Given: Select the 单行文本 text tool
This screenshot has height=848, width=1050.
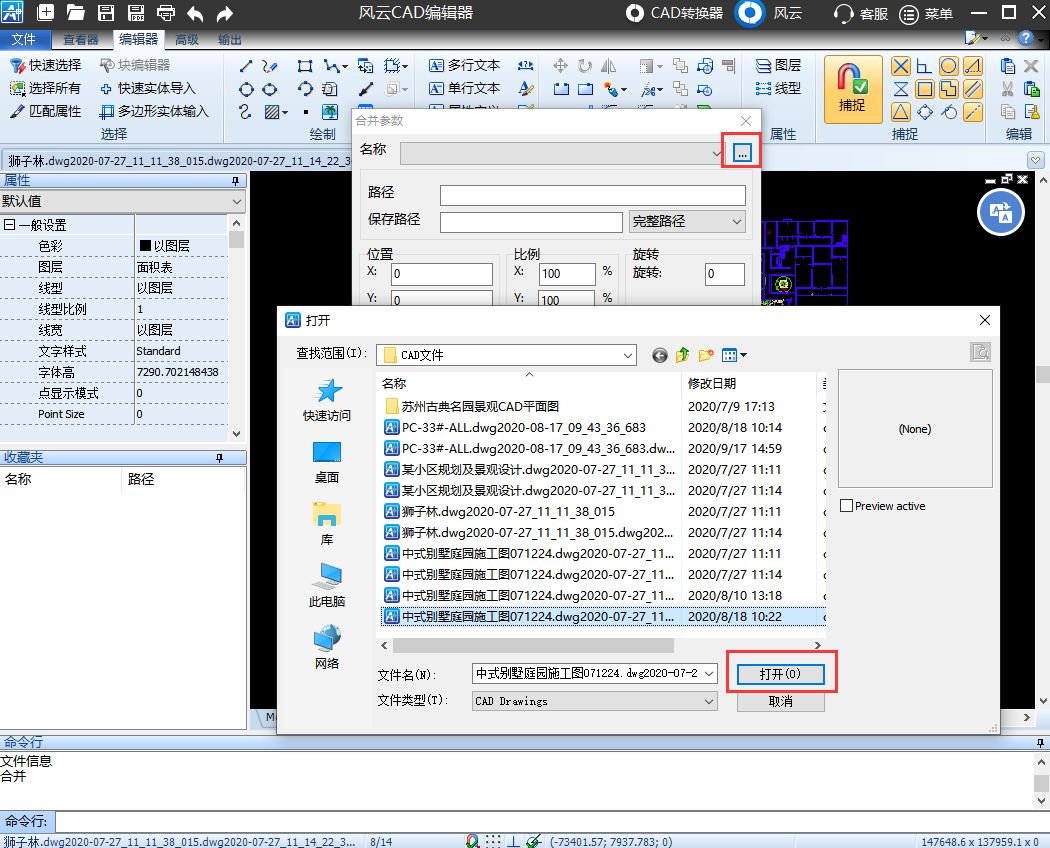Looking at the screenshot, I should click(x=464, y=88).
